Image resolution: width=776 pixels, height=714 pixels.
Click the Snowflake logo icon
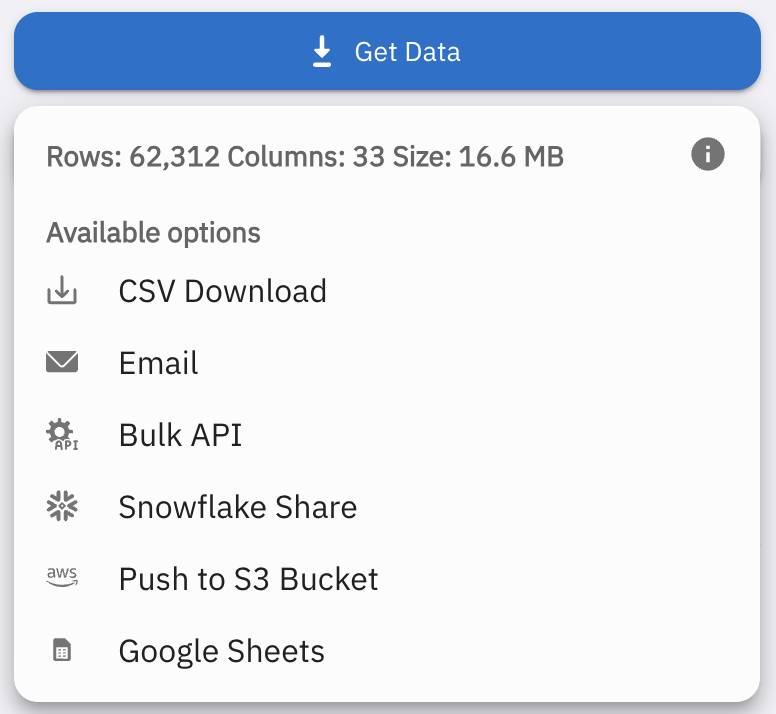[x=62, y=506]
